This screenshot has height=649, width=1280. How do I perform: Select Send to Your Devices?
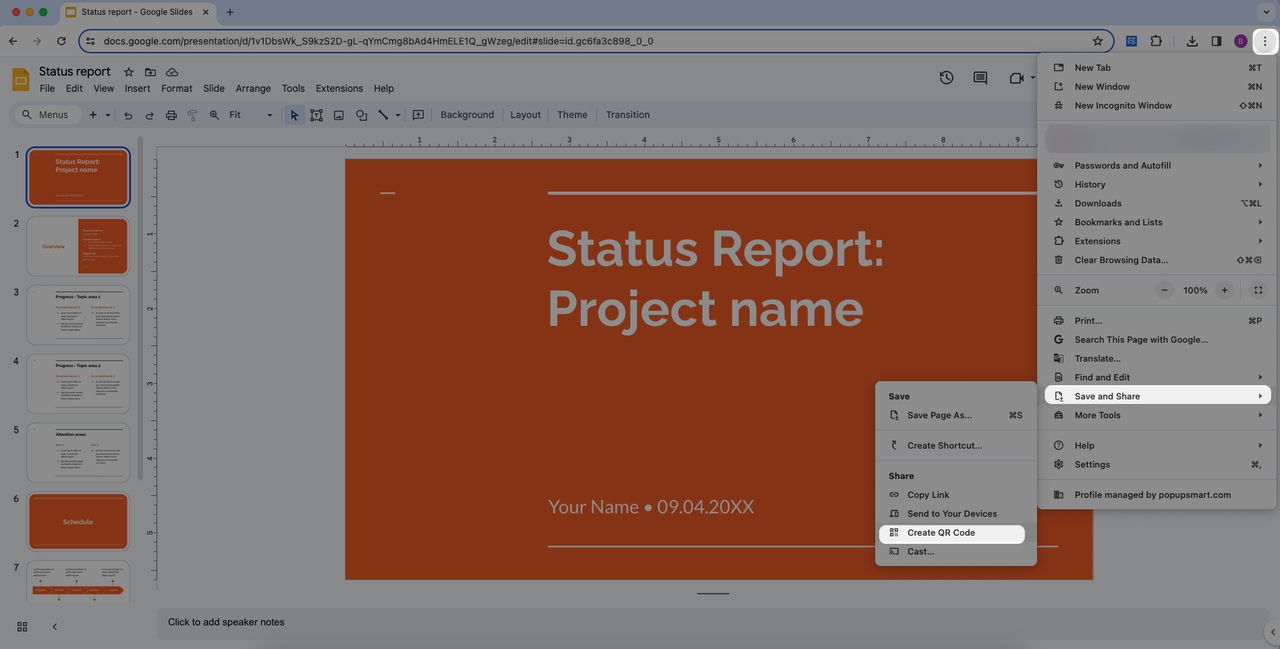coord(952,514)
